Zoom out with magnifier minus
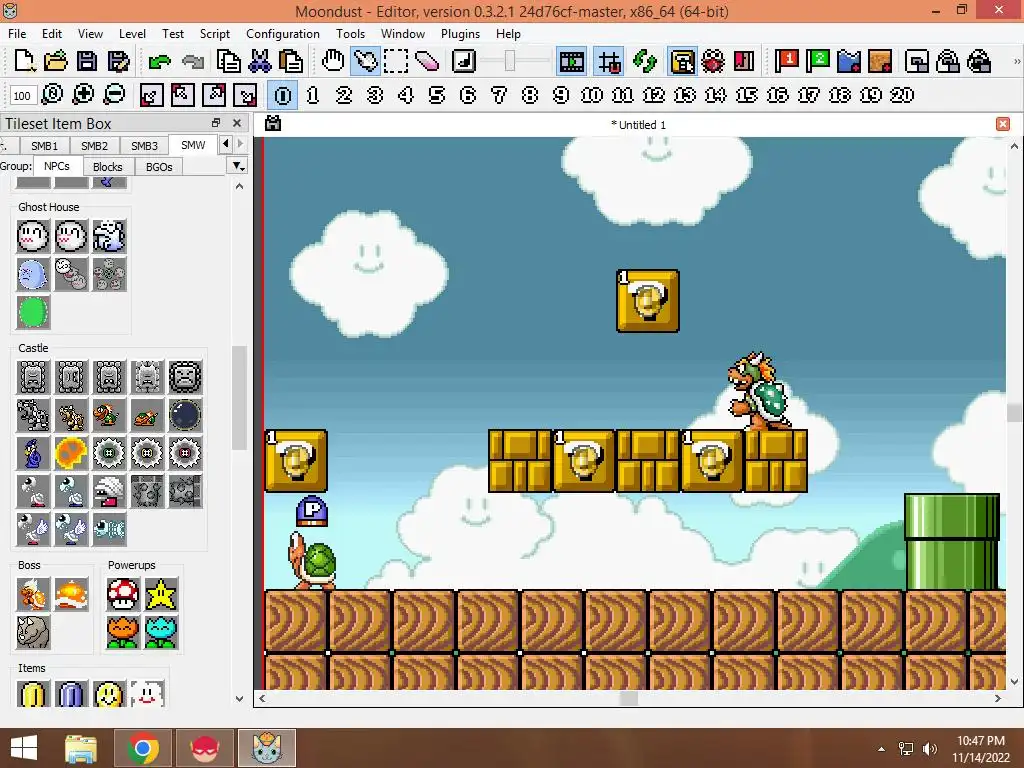The image size is (1024, 768). click(114, 95)
